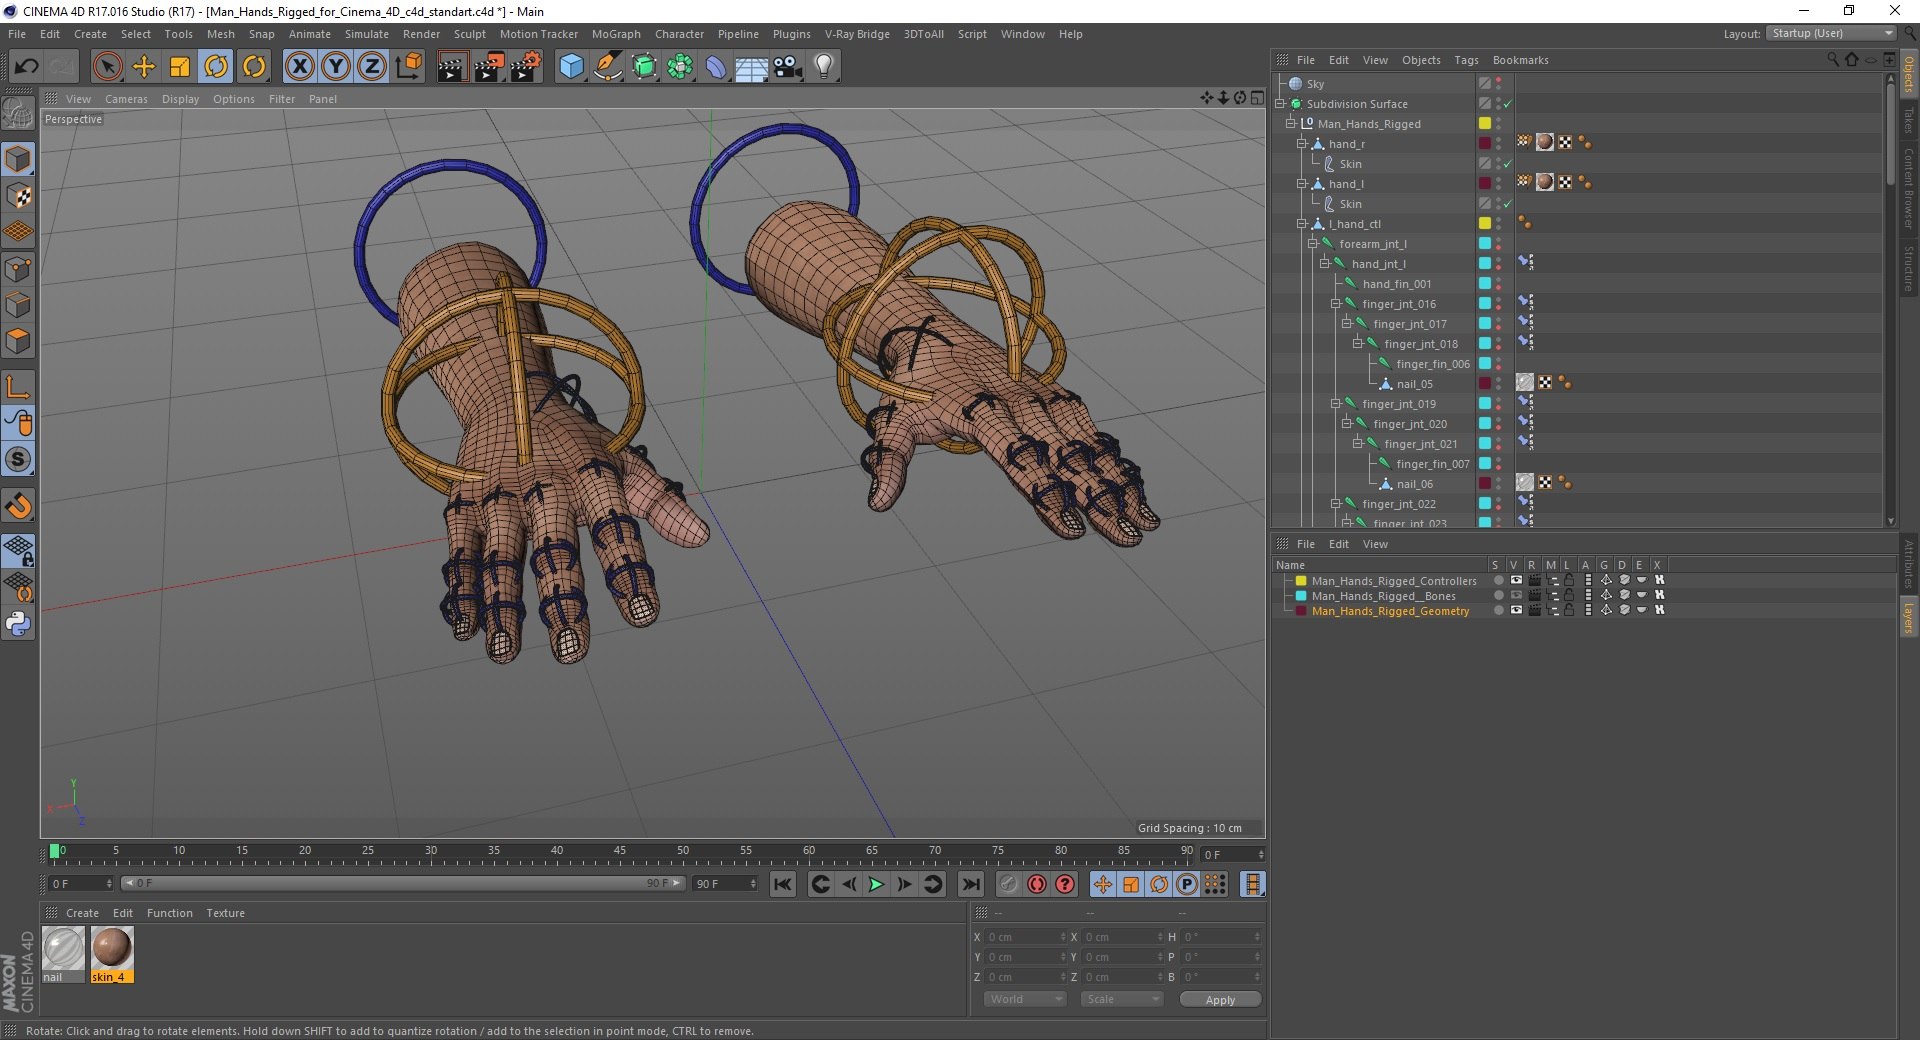This screenshot has height=1040, width=1920.
Task: Click the Python script icon in left sidebar
Action: (x=18, y=624)
